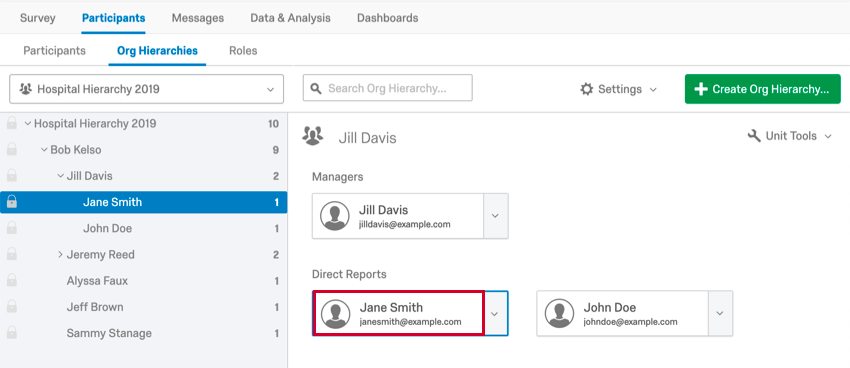Switch to the Survey tab
Viewport: 850px width, 368px height.
(x=37, y=18)
